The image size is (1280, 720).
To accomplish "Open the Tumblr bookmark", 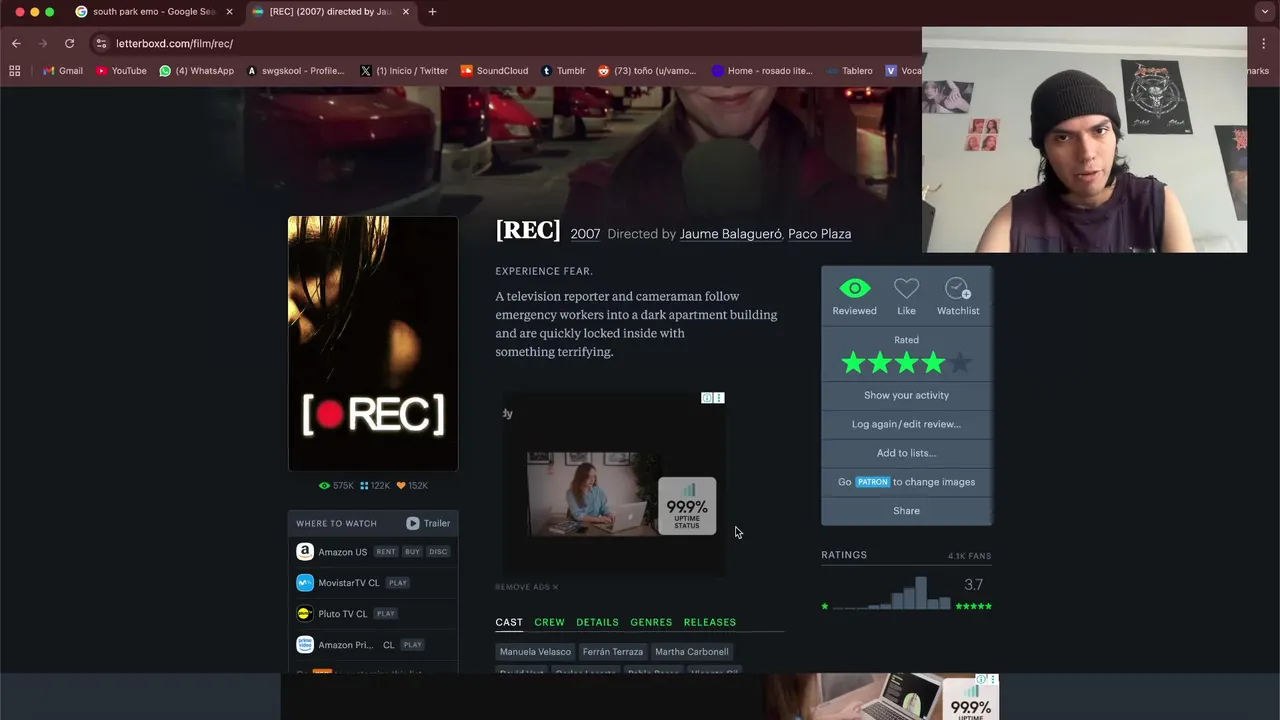I will pyautogui.click(x=563, y=71).
